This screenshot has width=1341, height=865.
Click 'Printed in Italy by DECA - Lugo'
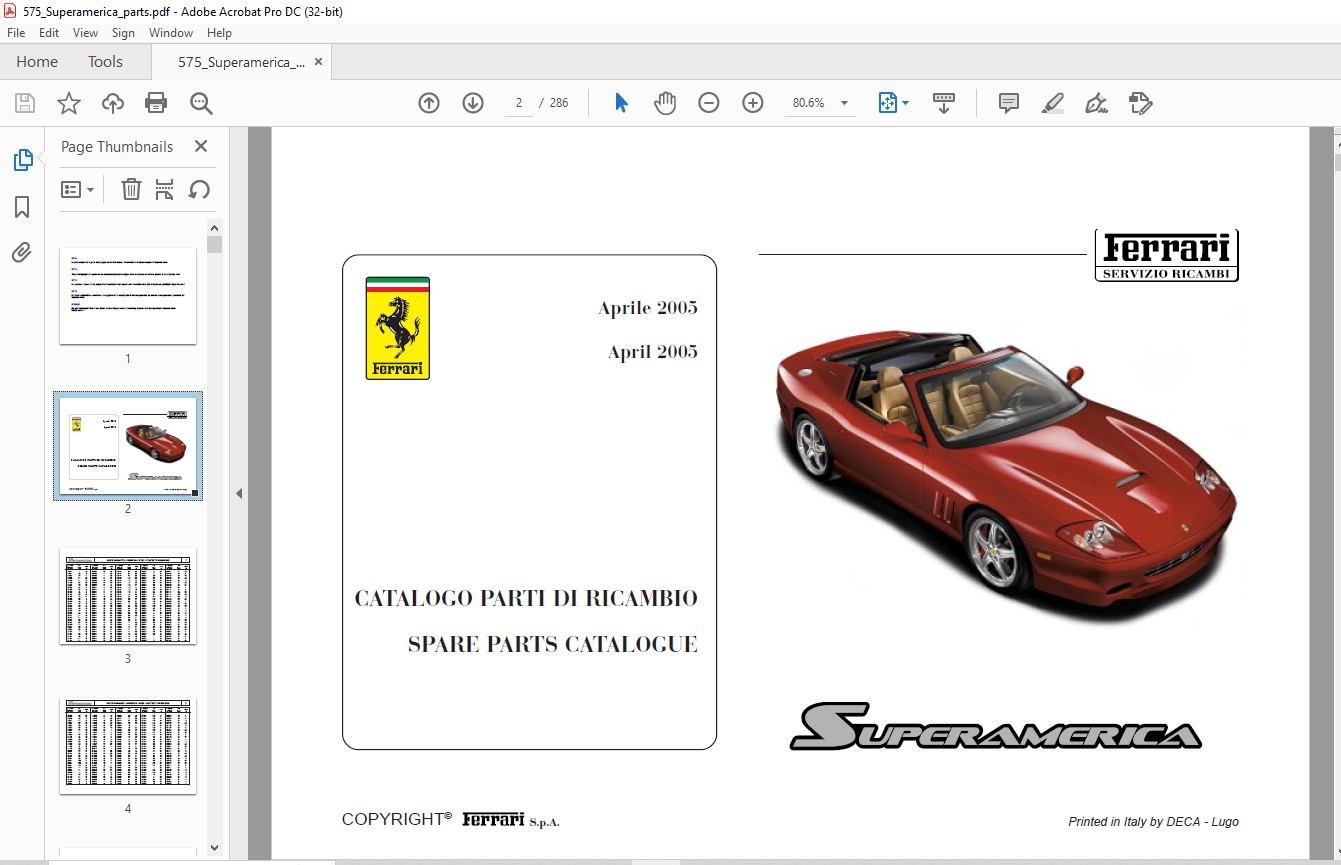(1154, 822)
